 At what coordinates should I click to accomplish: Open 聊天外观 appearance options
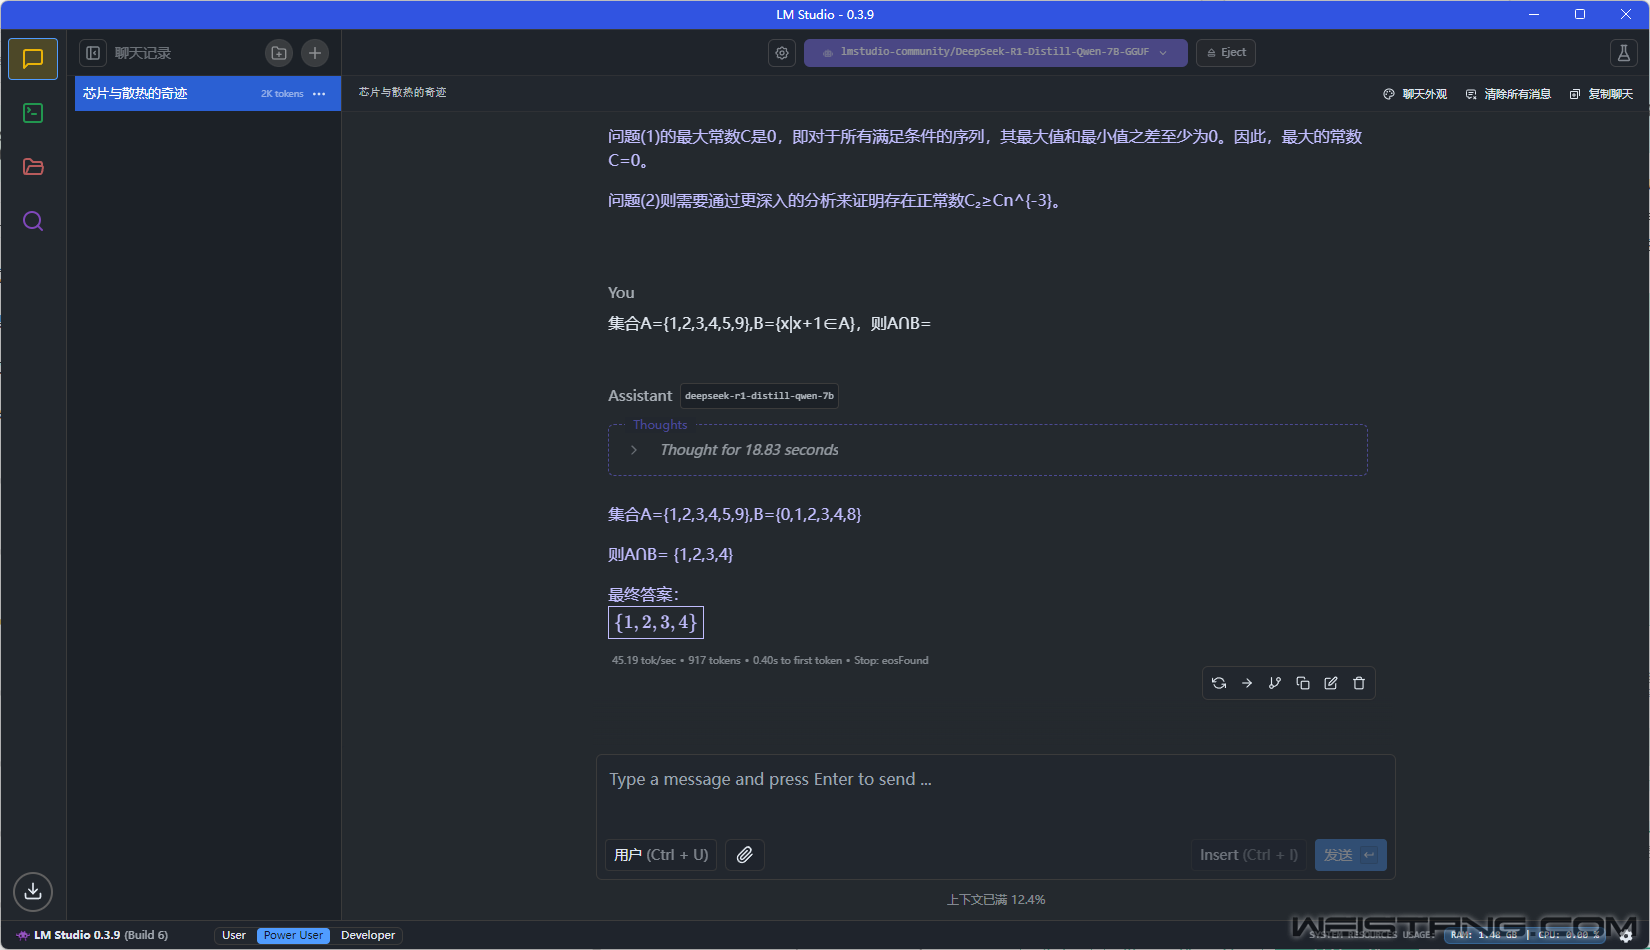point(1415,94)
